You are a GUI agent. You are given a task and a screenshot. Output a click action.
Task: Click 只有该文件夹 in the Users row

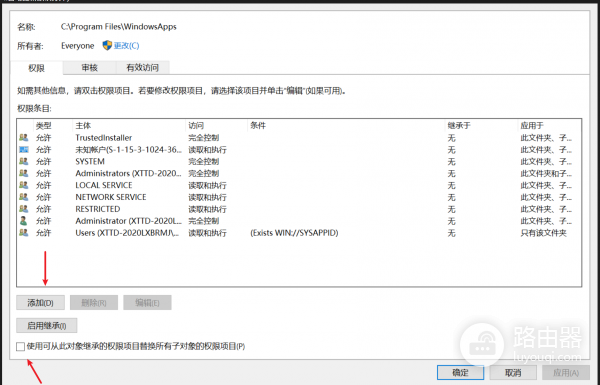[543, 233]
